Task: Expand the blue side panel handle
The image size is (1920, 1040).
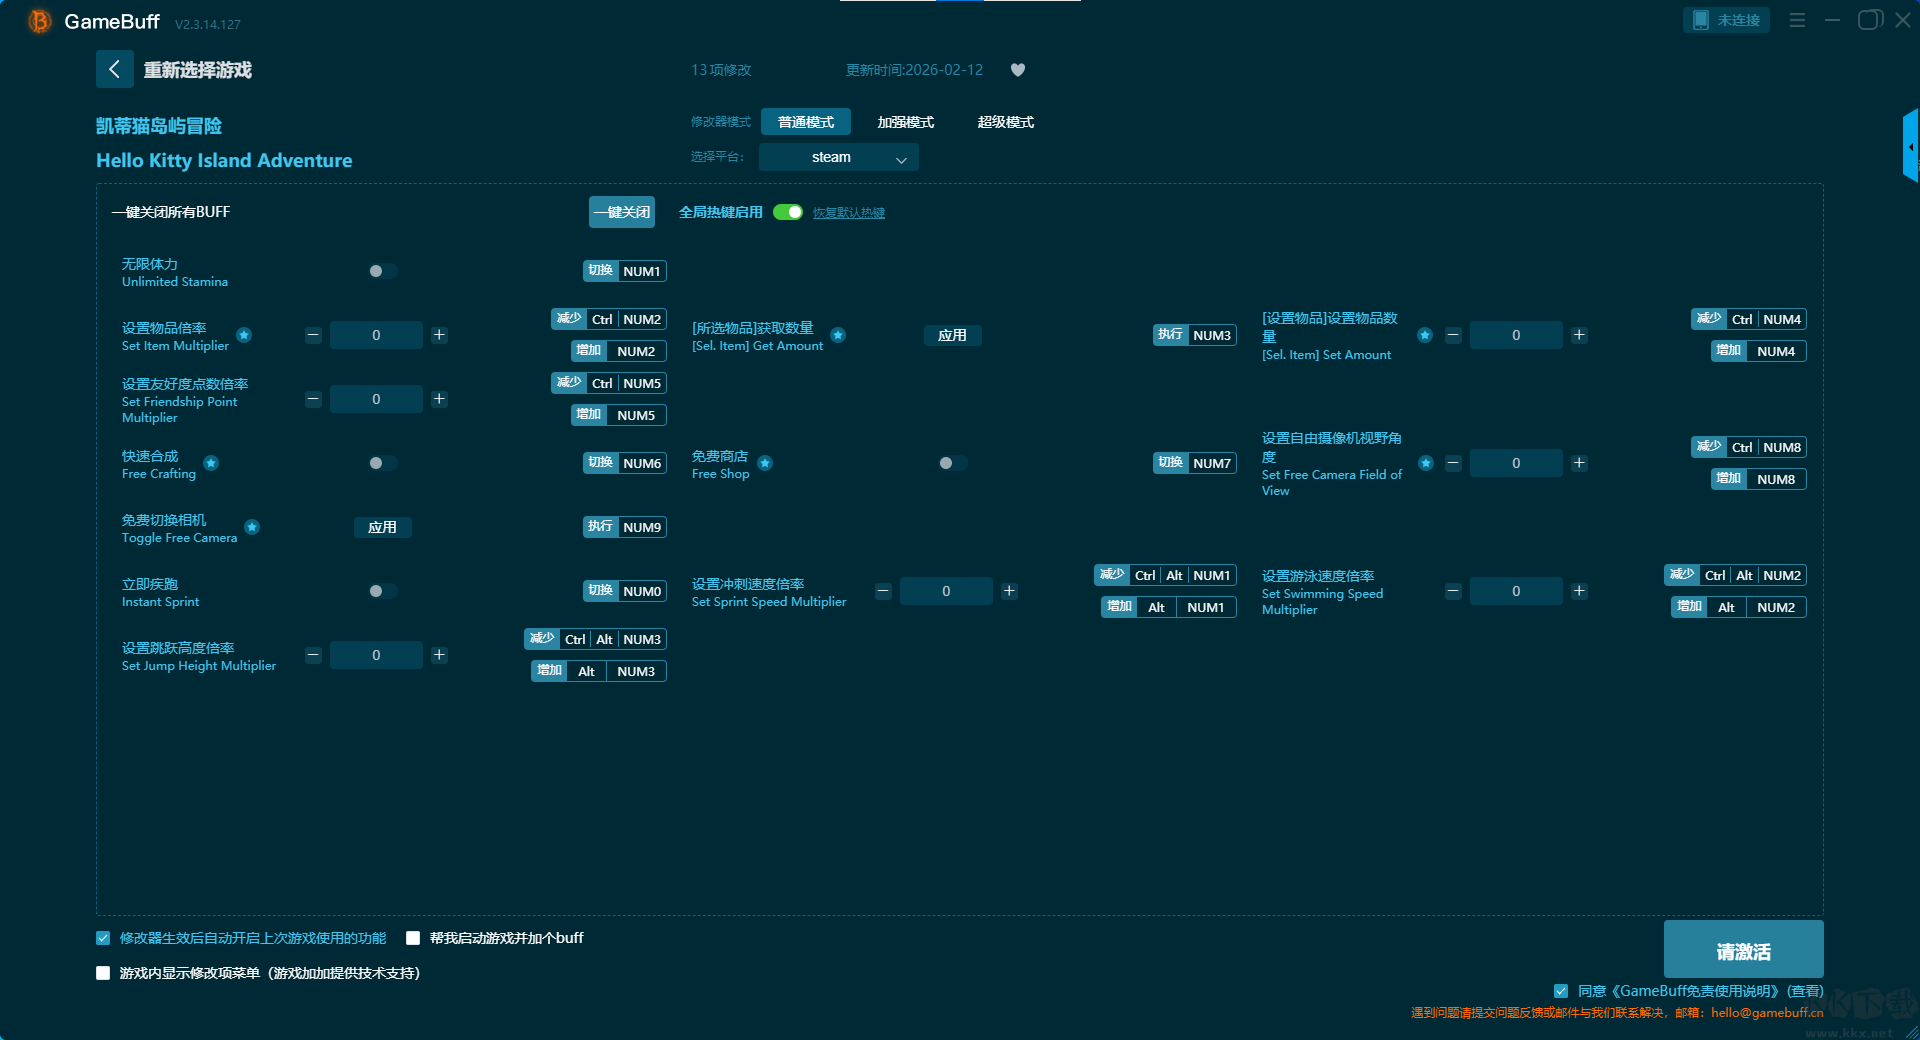Action: (1910, 147)
